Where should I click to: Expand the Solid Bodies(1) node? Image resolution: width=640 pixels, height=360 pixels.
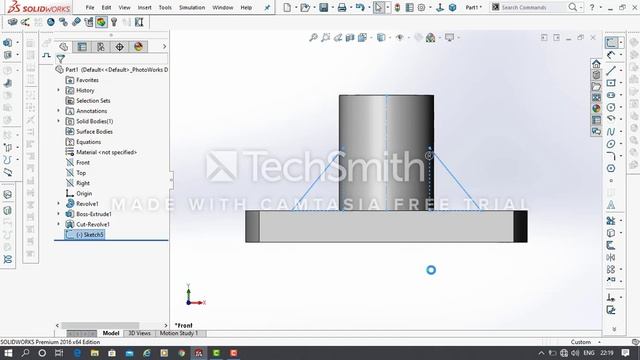(x=58, y=121)
